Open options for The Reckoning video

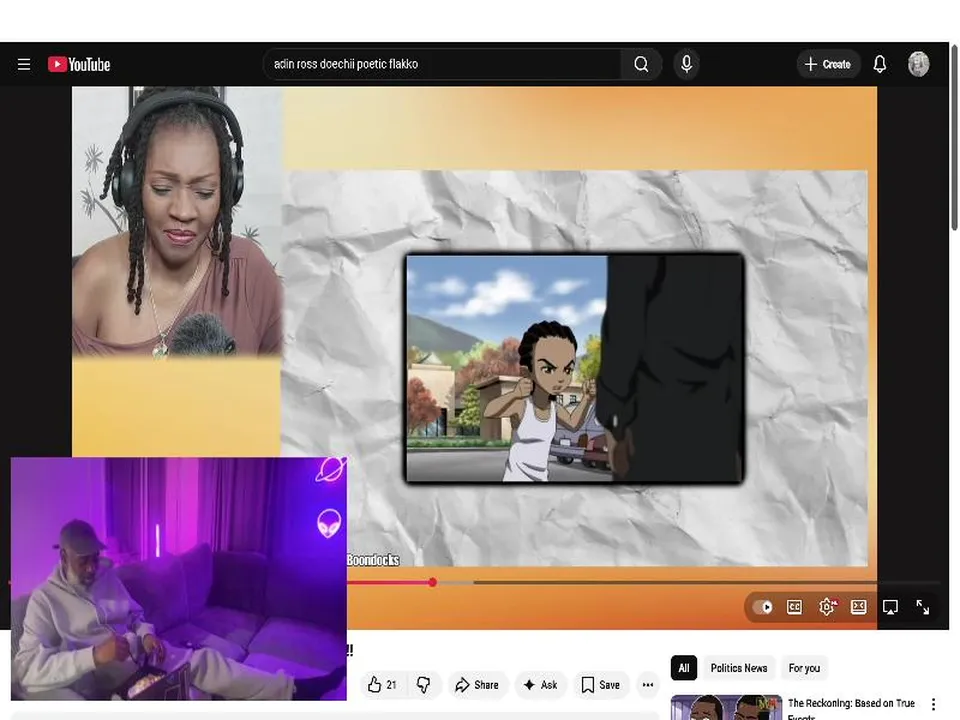coord(933,705)
